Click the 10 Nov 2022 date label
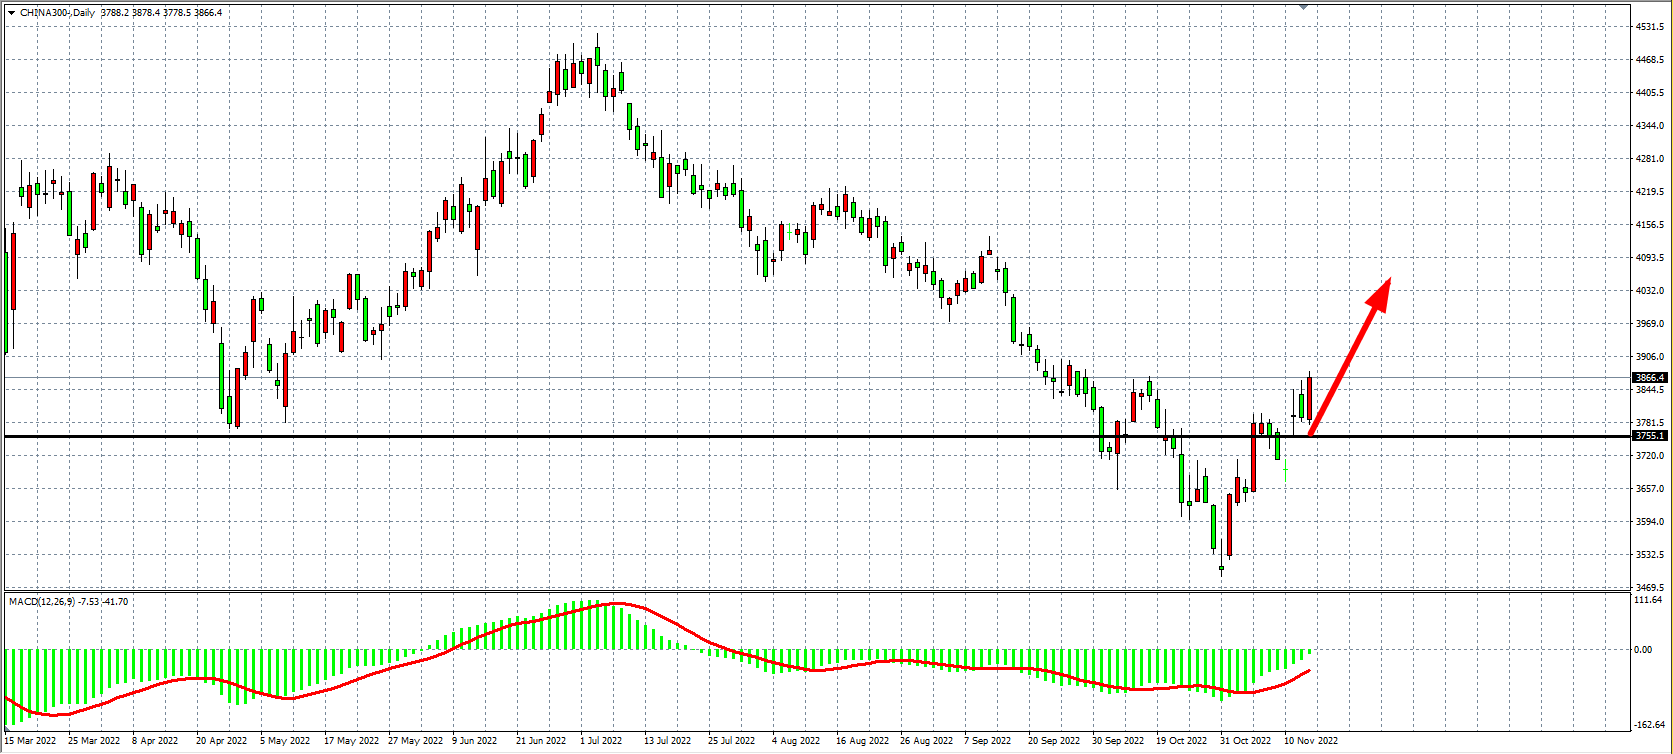Image resolution: width=1673 pixels, height=754 pixels. [x=1311, y=741]
